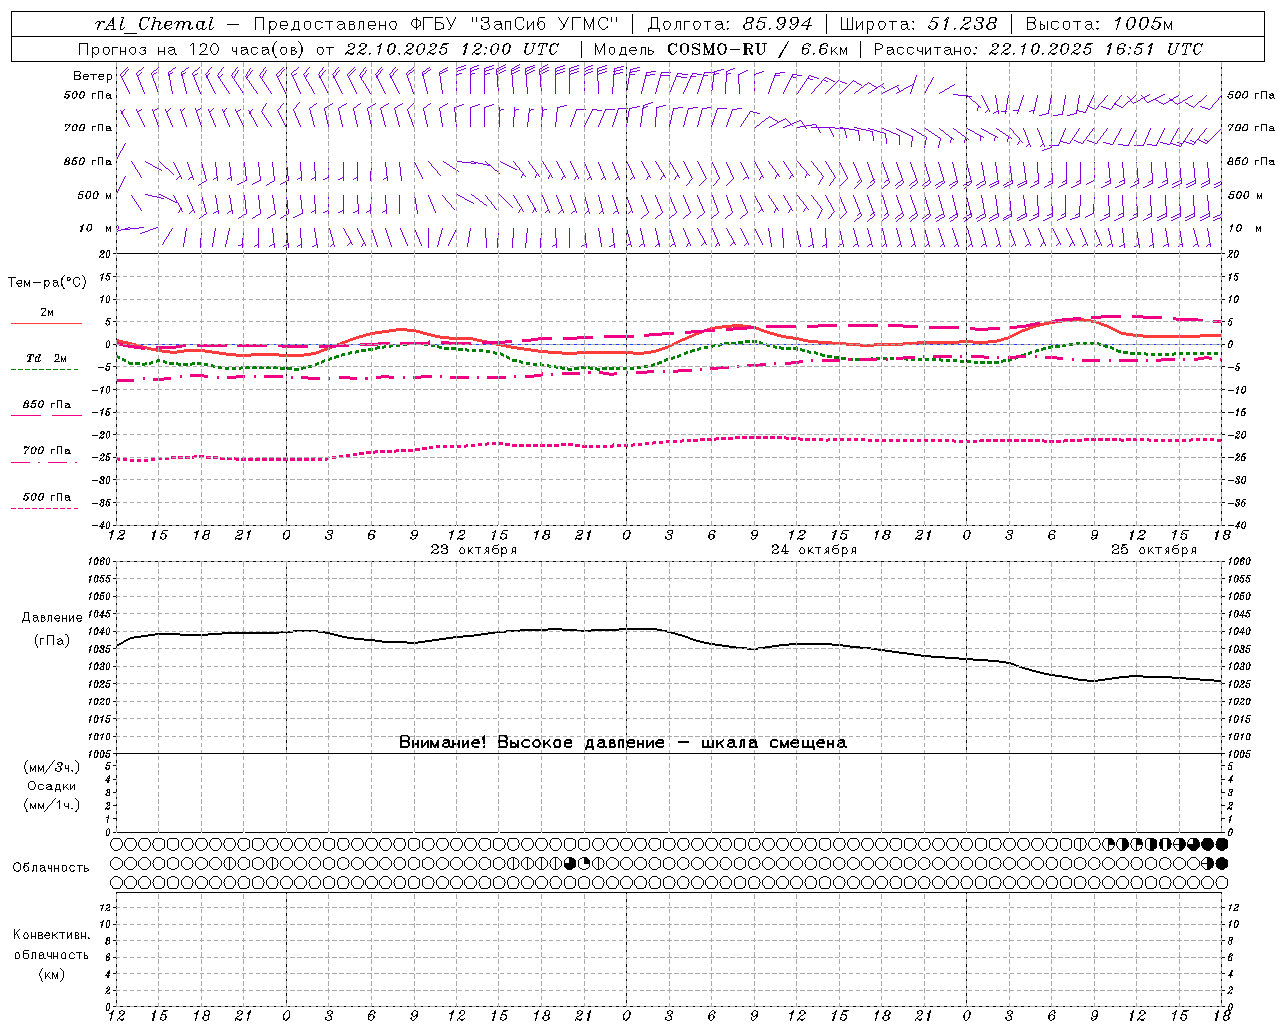This screenshot has width=1280, height=1024.
Task: Click the '500 гПа' temperature legend entry
Action: (x=47, y=497)
